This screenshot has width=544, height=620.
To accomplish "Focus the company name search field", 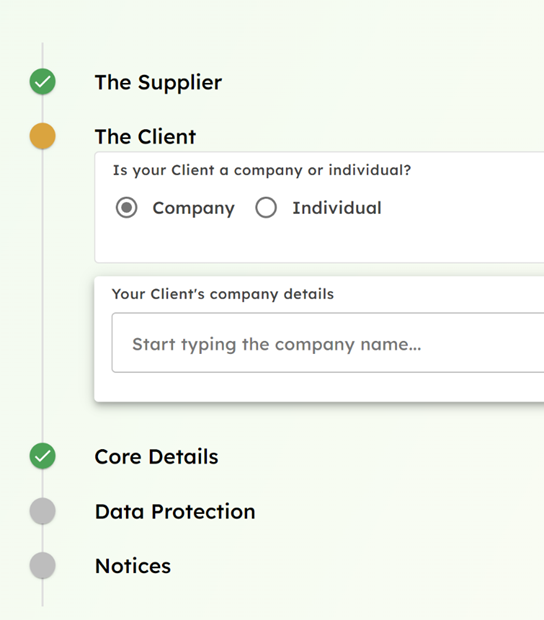I will pyautogui.click(x=328, y=343).
